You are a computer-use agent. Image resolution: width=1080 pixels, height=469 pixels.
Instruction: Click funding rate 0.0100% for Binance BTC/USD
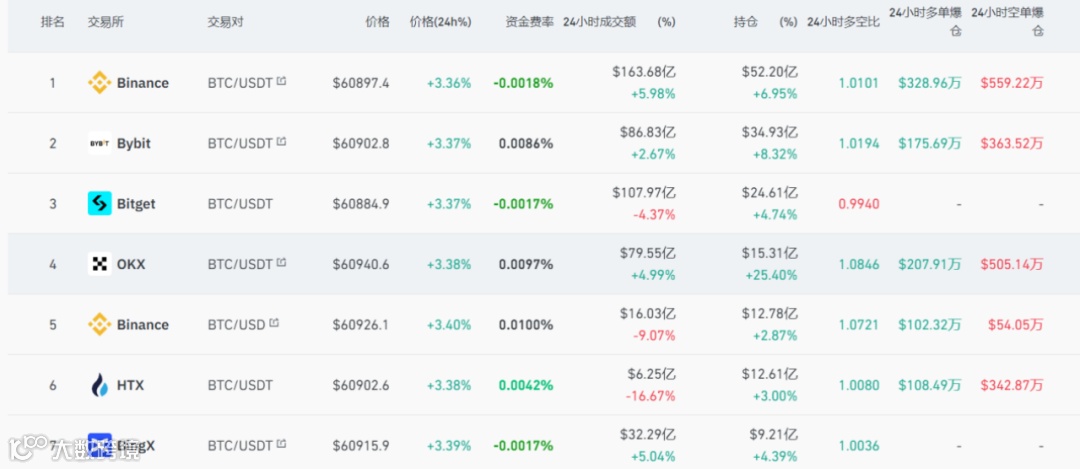coord(526,324)
